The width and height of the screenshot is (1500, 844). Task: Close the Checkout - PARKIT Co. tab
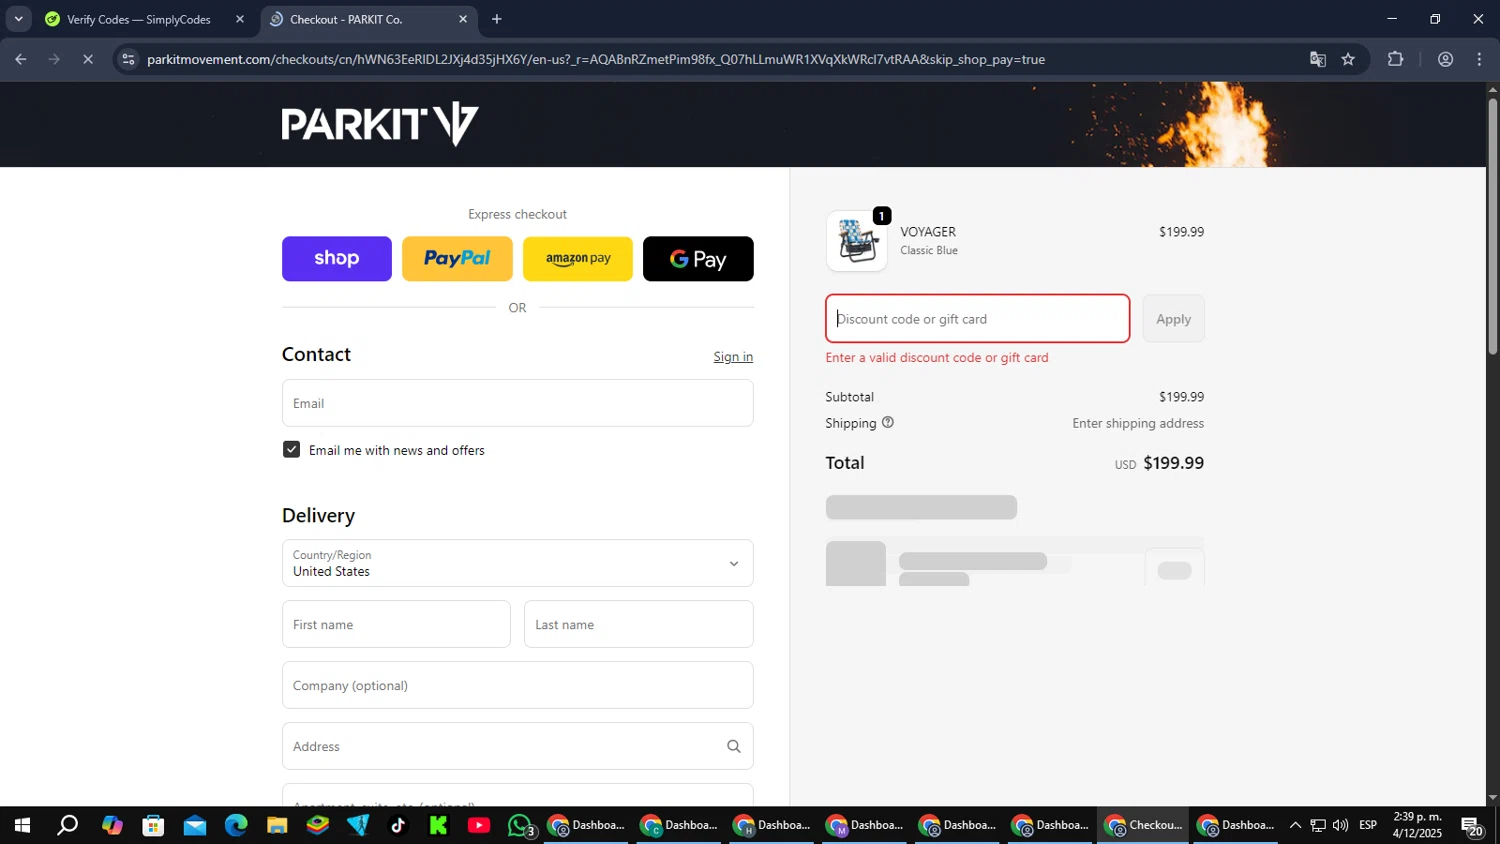tap(463, 19)
